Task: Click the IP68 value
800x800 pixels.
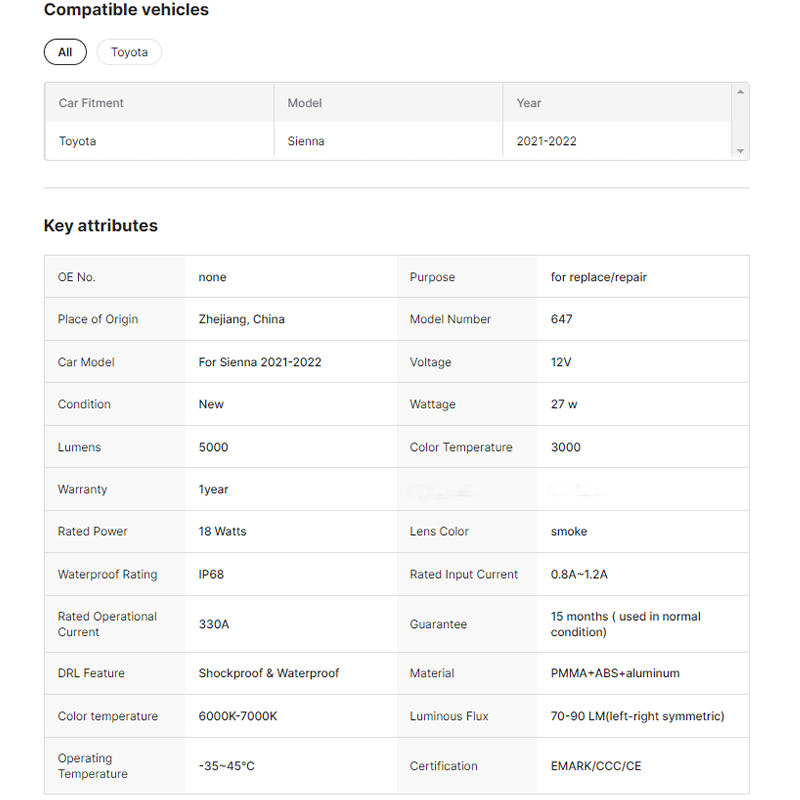Action: click(x=211, y=574)
